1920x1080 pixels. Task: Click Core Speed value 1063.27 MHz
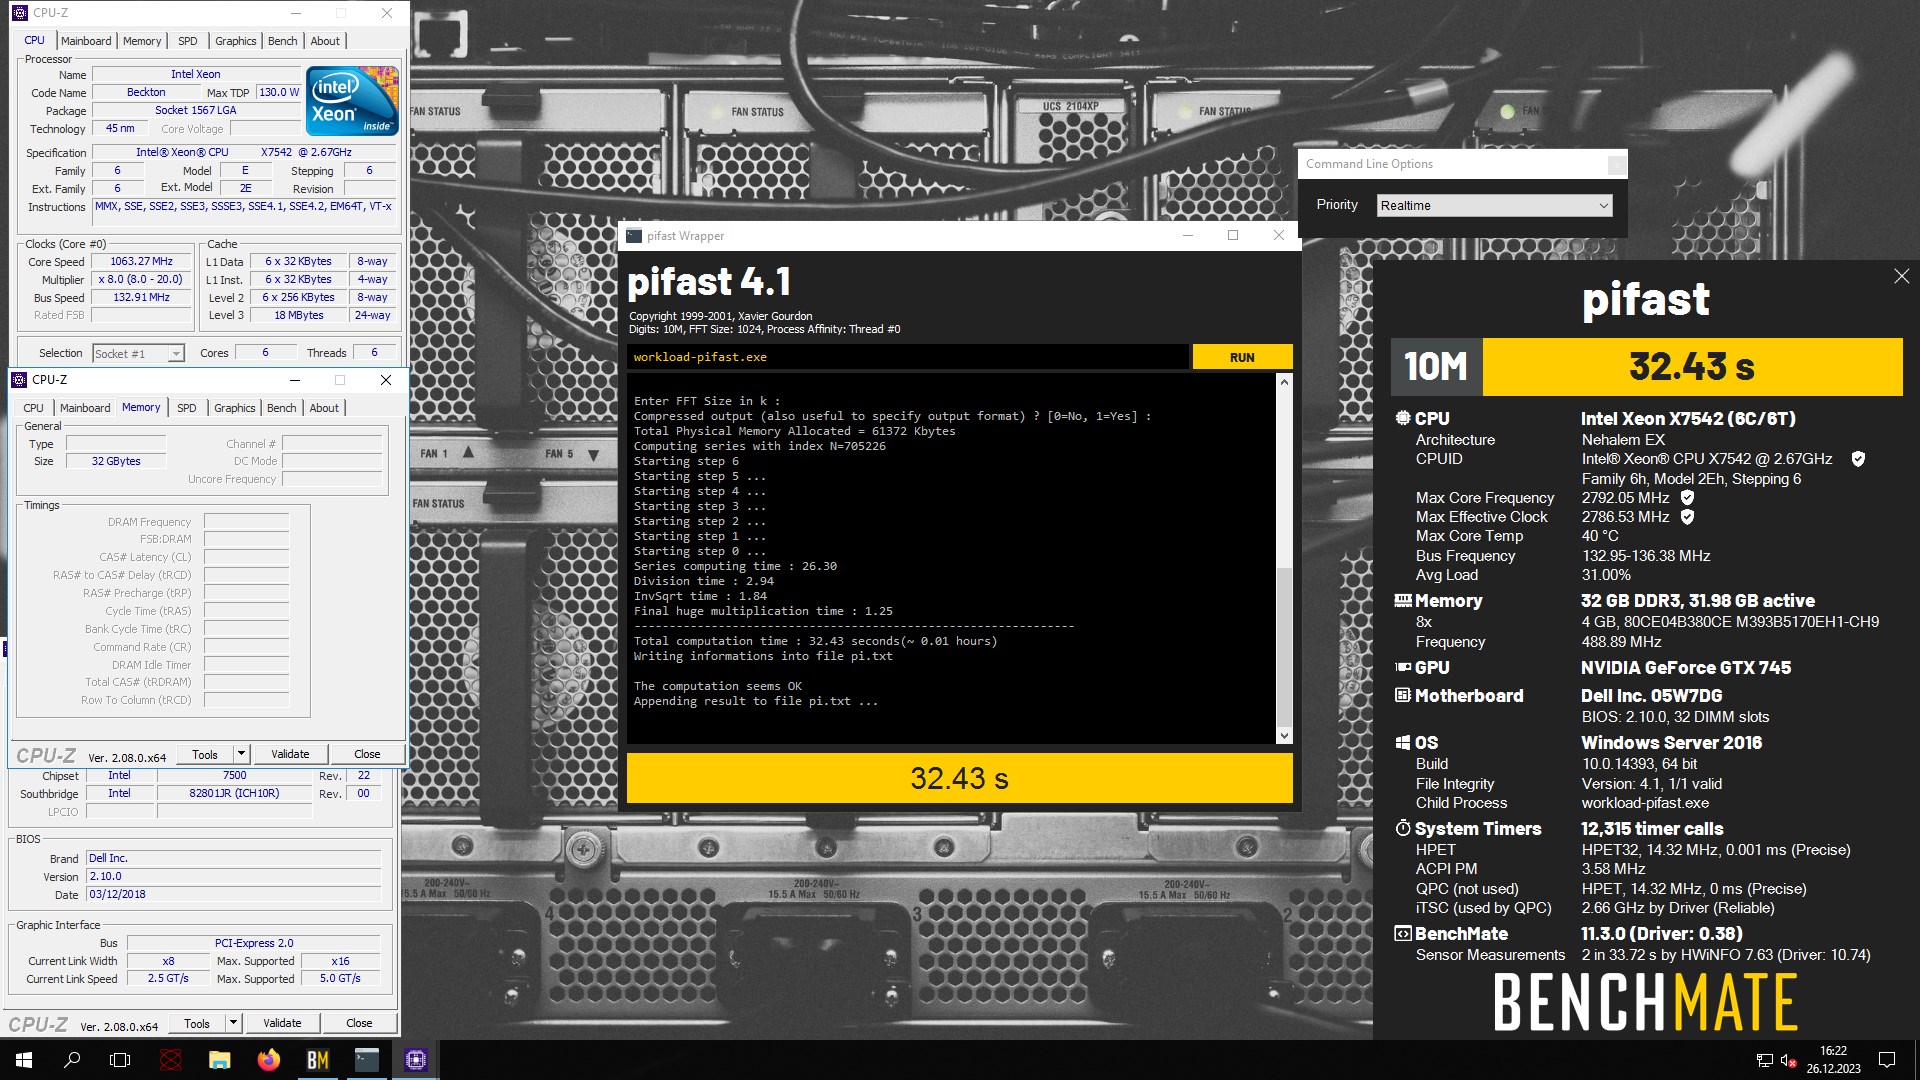click(x=142, y=261)
